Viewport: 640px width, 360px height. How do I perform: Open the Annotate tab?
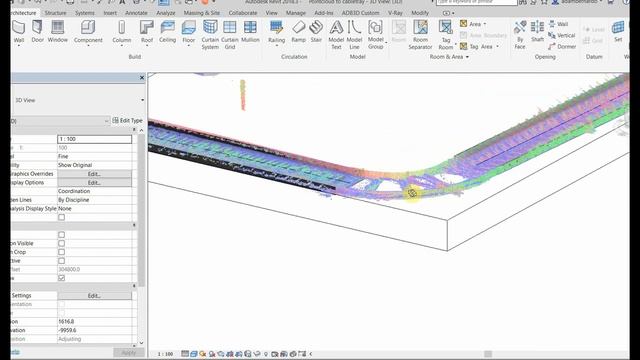pos(136,13)
